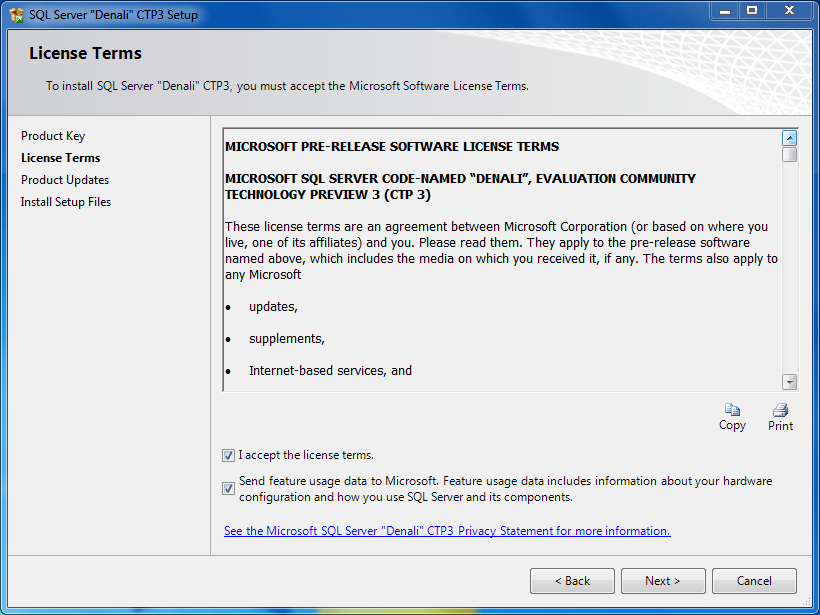Click the license text scrollbar down arrow
Screen dimensions: 820x615
point(789,382)
